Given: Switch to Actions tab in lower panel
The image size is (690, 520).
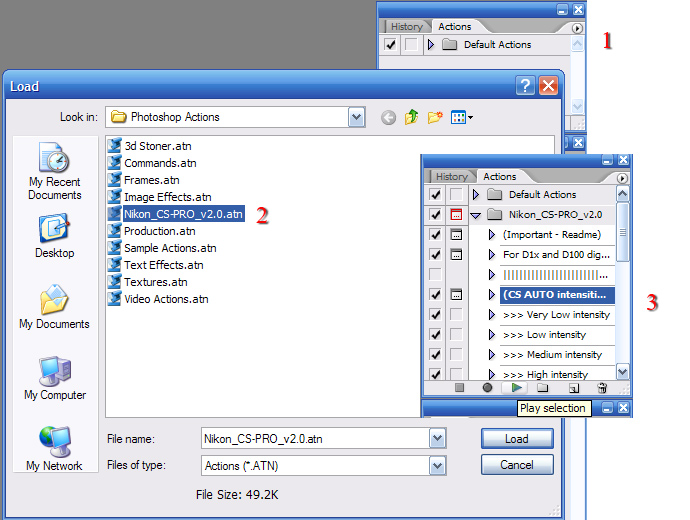Looking at the screenshot, I should (x=499, y=176).
